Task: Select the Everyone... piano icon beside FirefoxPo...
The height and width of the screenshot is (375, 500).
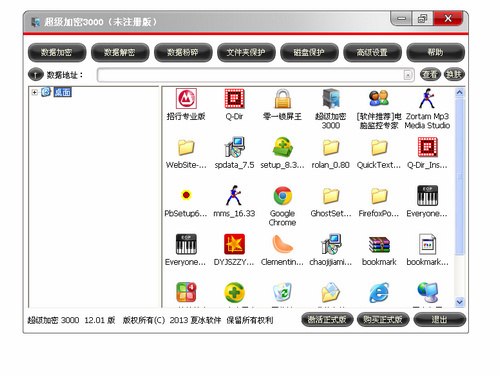Action: 427,195
